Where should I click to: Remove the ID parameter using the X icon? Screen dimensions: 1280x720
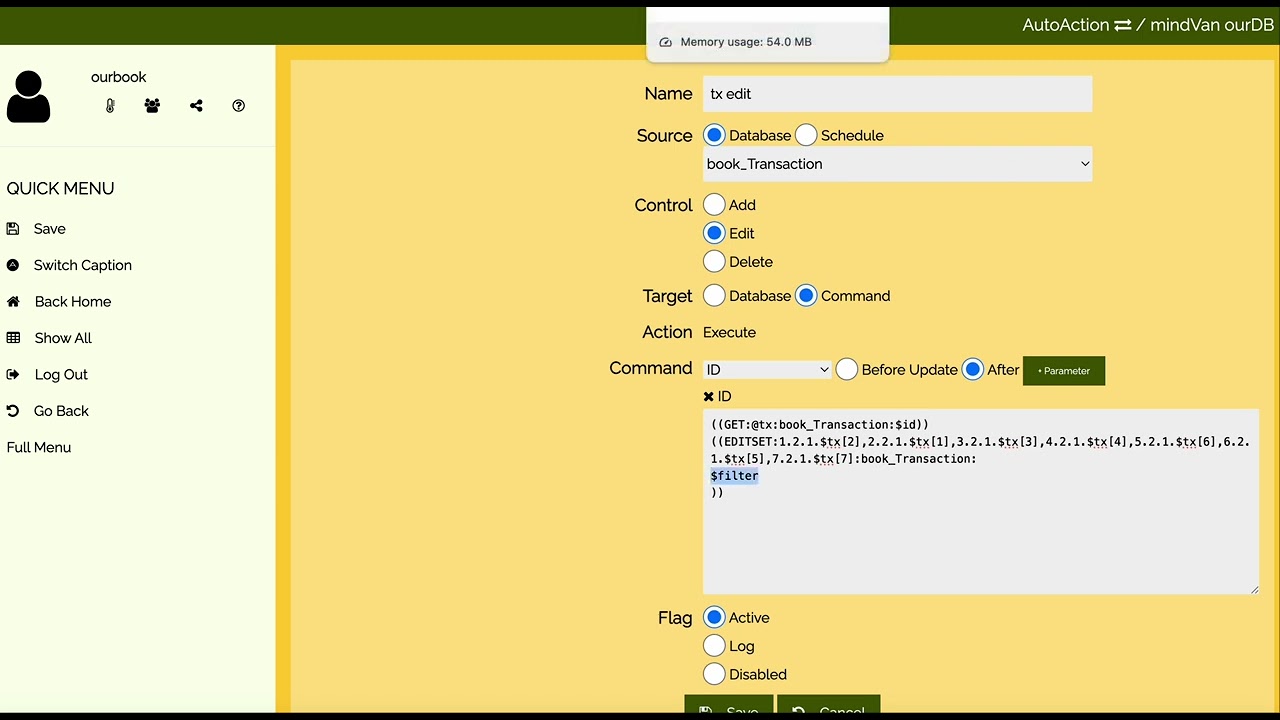tap(709, 397)
